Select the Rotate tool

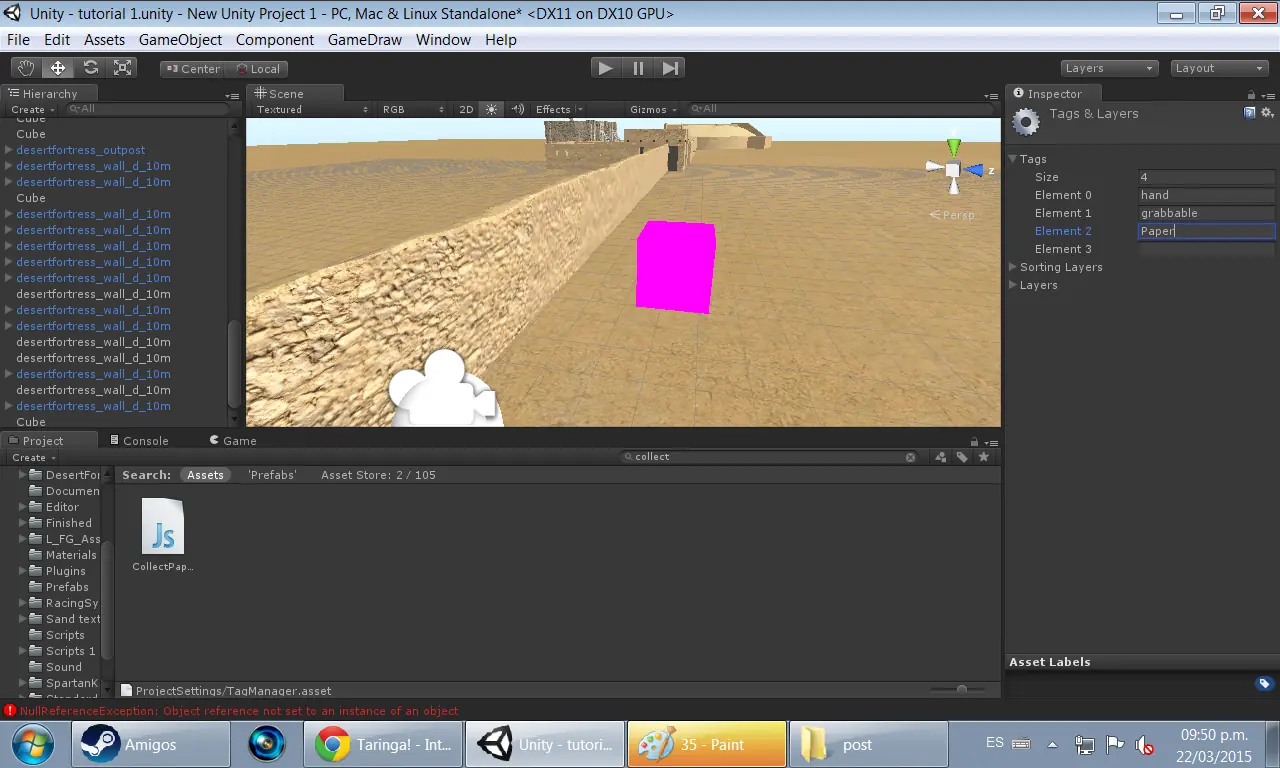[91, 68]
